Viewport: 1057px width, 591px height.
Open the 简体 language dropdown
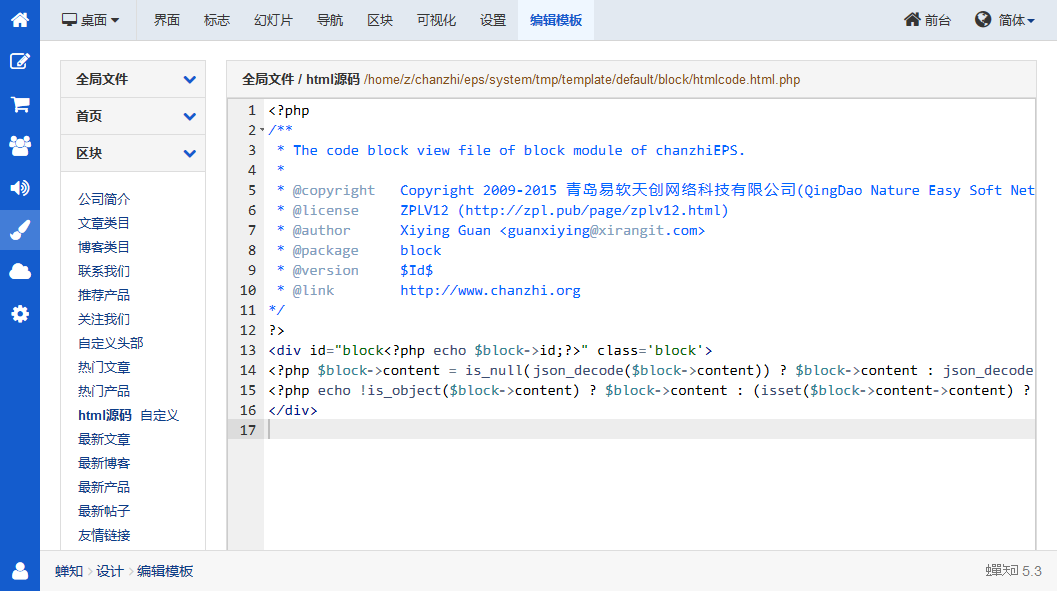pos(1005,20)
